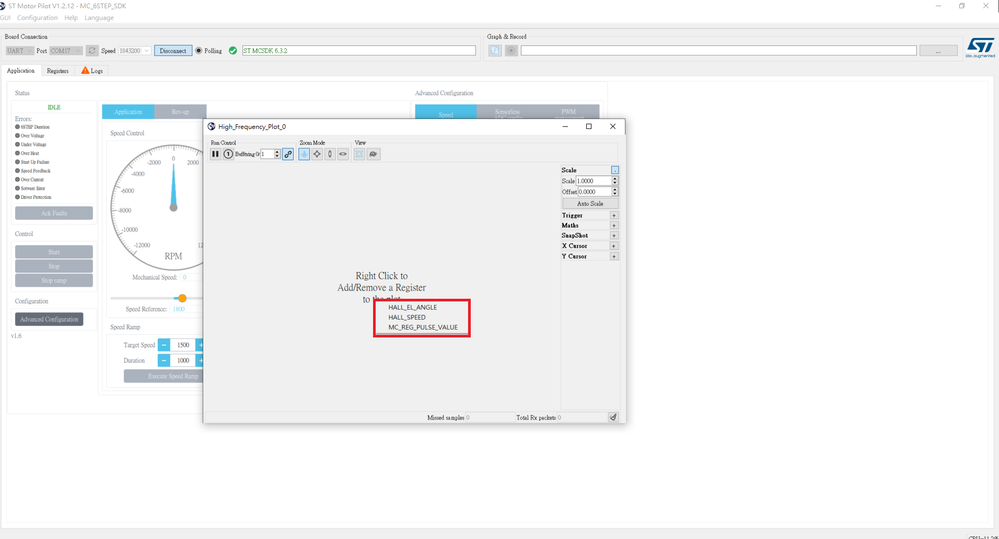The height and width of the screenshot is (539, 999).
Task: Open the UART connection type dropdown
Action: (20, 50)
